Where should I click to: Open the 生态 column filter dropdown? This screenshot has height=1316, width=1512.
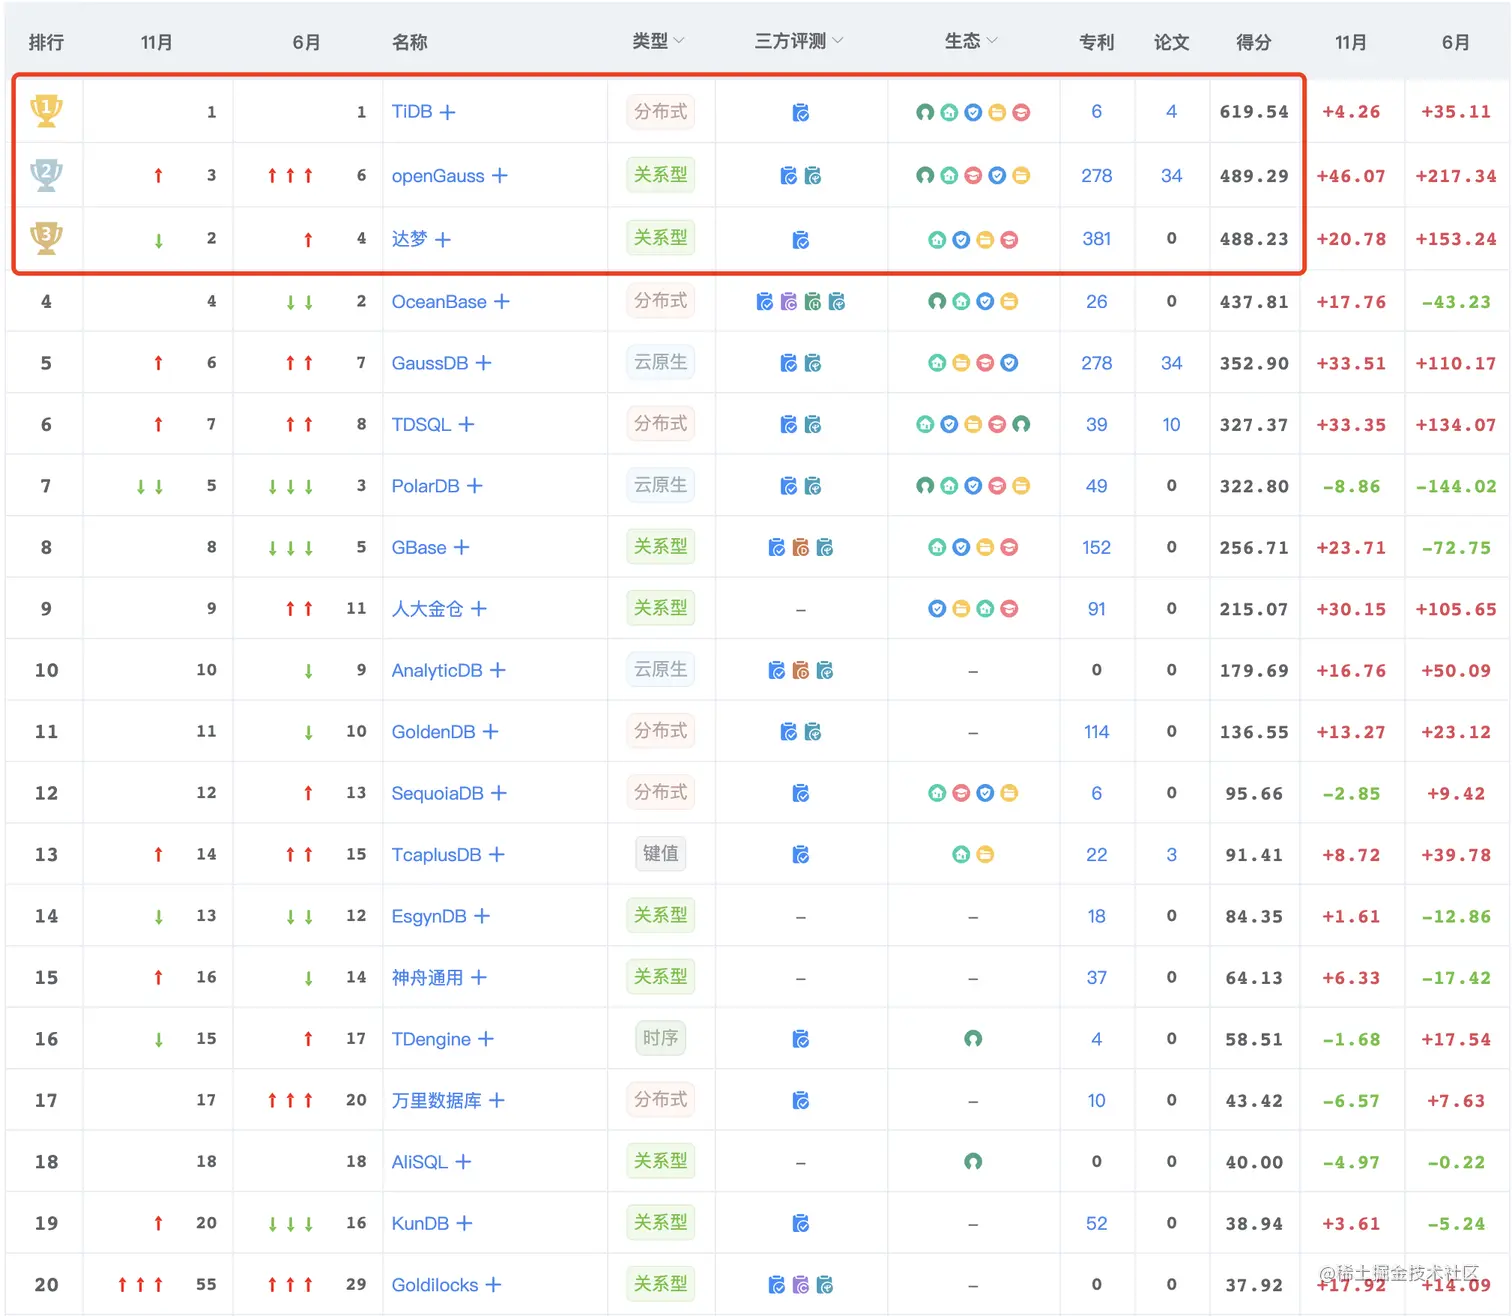992,41
